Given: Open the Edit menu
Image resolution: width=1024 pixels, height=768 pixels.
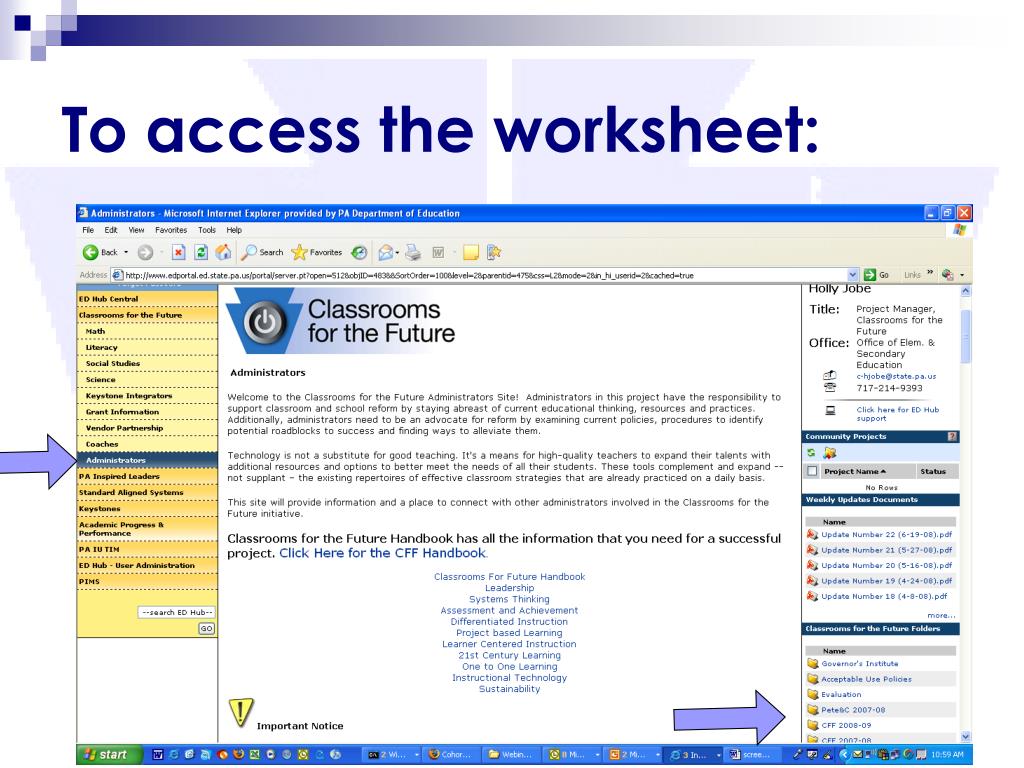Looking at the screenshot, I should tap(111, 230).
